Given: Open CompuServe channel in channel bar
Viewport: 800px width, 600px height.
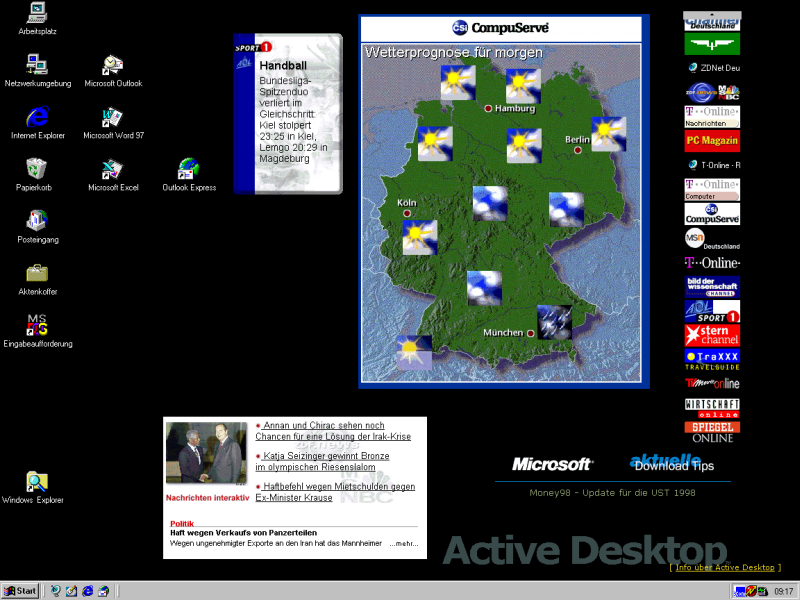Looking at the screenshot, I should click(712, 214).
